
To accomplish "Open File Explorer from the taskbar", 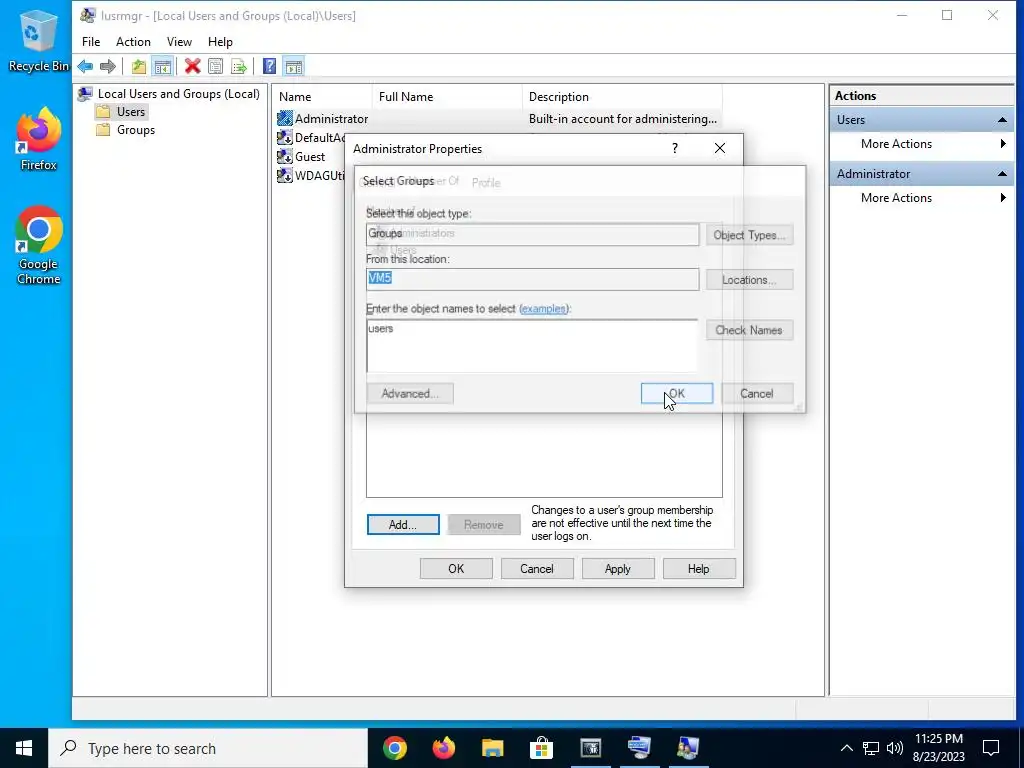I will coord(492,748).
